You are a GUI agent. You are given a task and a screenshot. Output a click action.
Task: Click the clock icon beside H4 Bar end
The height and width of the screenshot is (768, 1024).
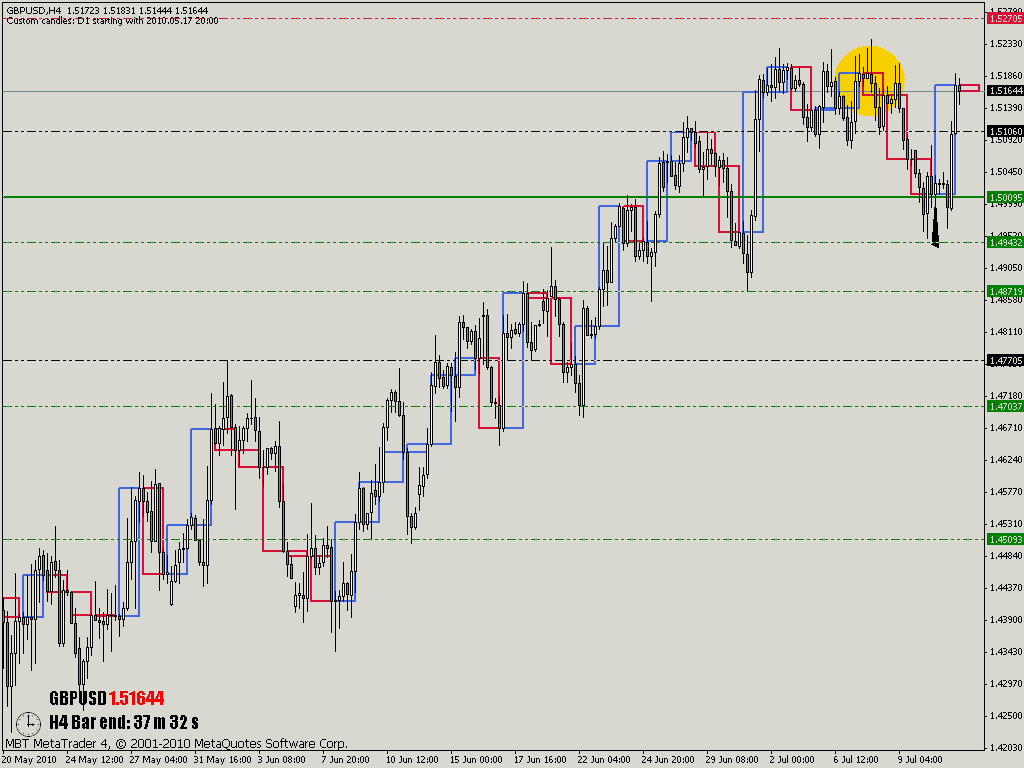pos(28,724)
